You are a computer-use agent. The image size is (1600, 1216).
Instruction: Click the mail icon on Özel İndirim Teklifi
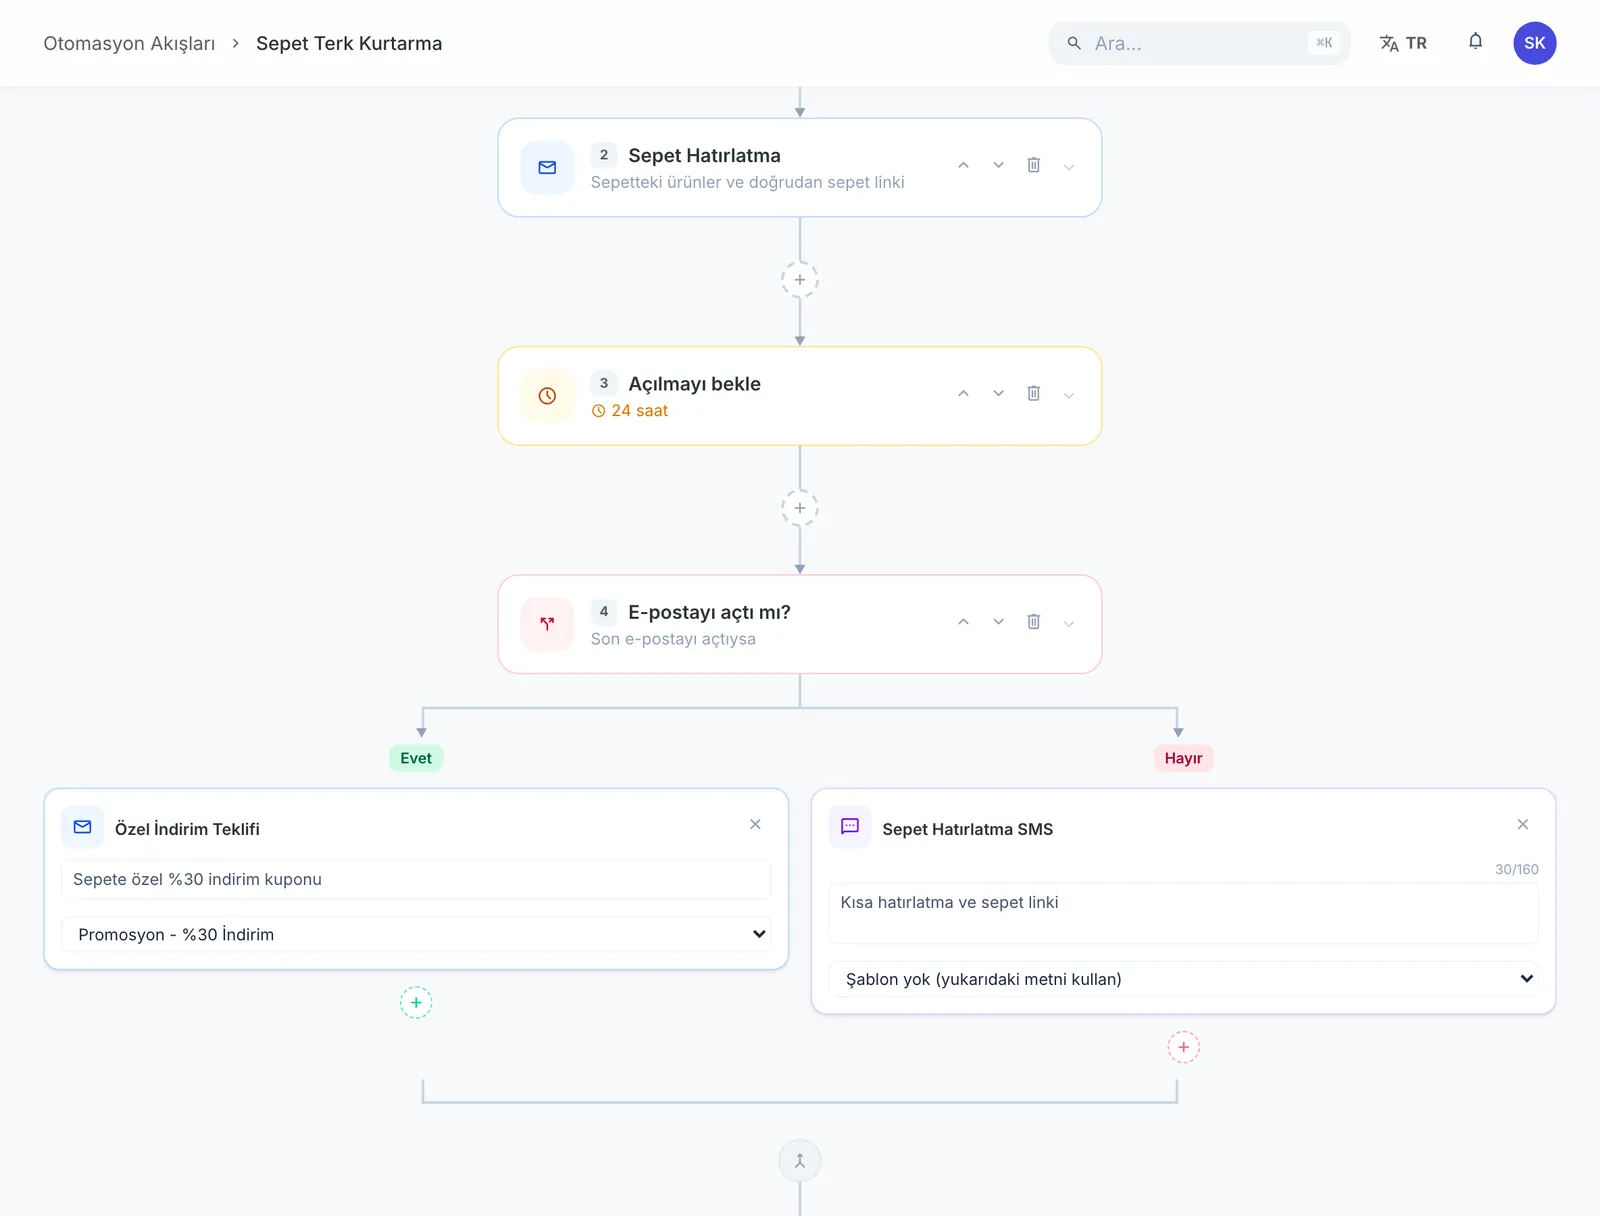(83, 827)
